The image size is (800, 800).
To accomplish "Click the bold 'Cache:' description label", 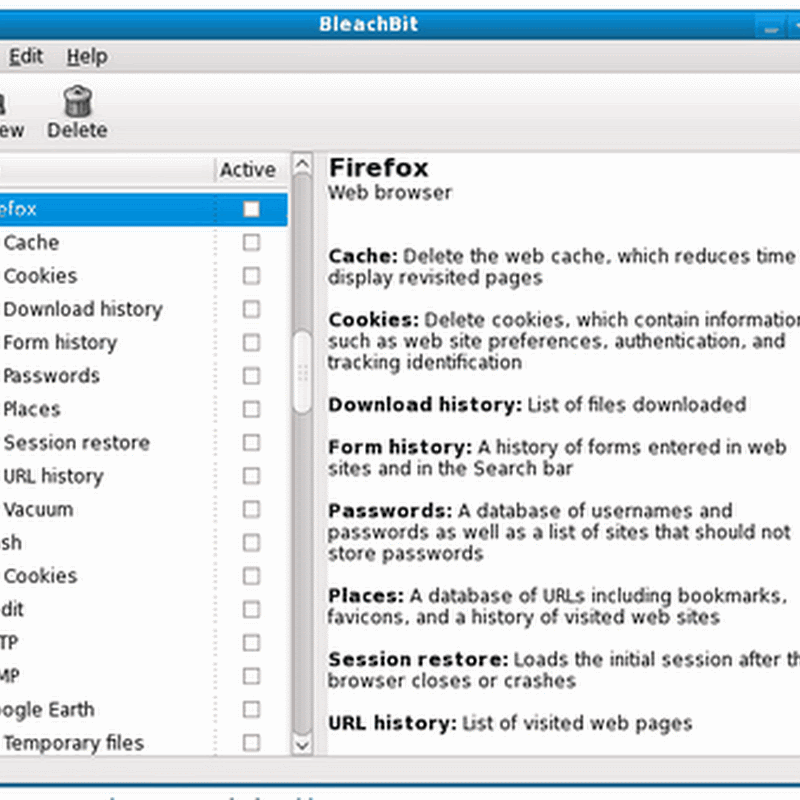I will tap(363, 256).
